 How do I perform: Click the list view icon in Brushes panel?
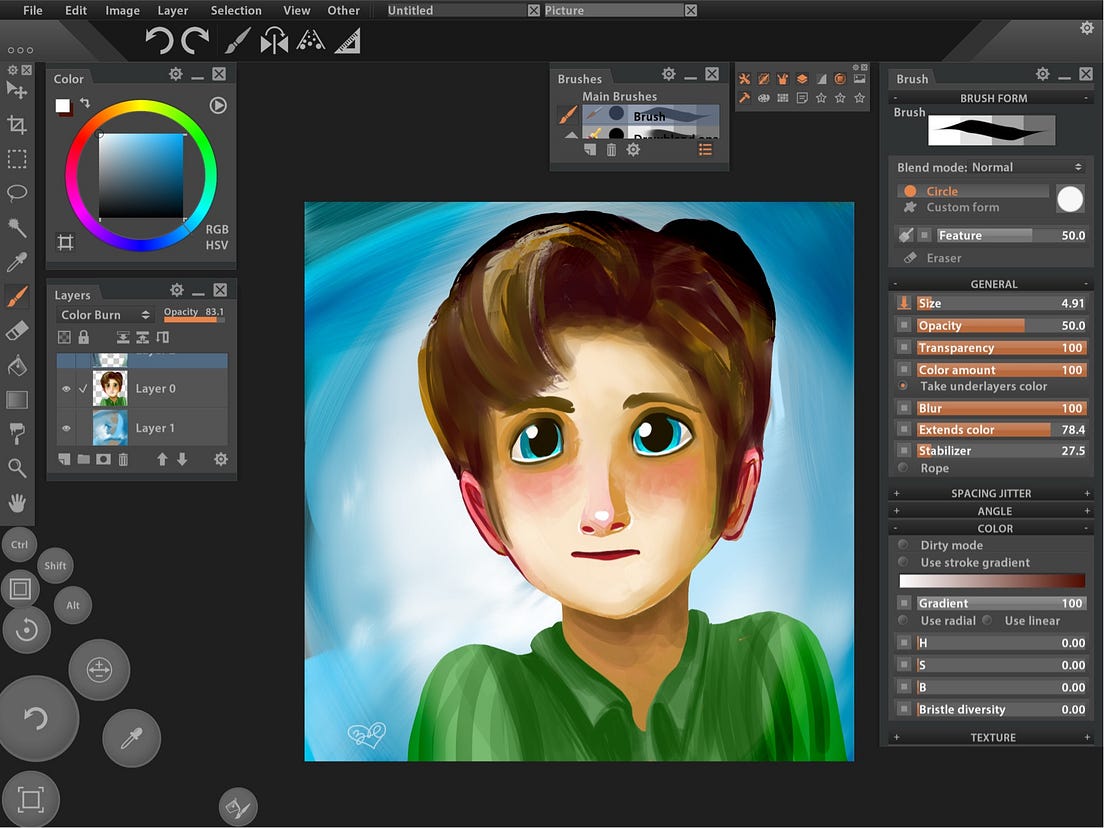(705, 149)
